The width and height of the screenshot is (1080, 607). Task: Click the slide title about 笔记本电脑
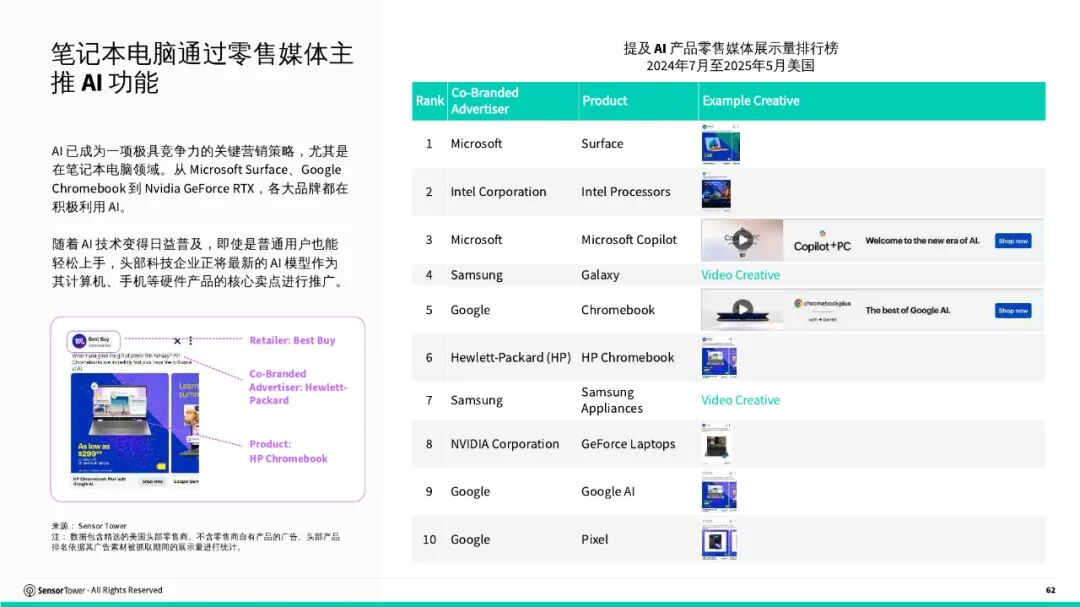point(202,68)
